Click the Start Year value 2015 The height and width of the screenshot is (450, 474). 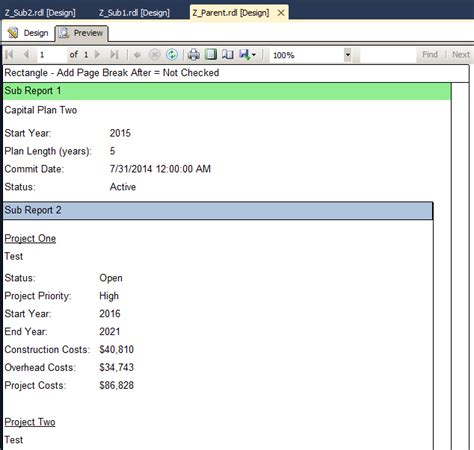[x=120, y=133]
